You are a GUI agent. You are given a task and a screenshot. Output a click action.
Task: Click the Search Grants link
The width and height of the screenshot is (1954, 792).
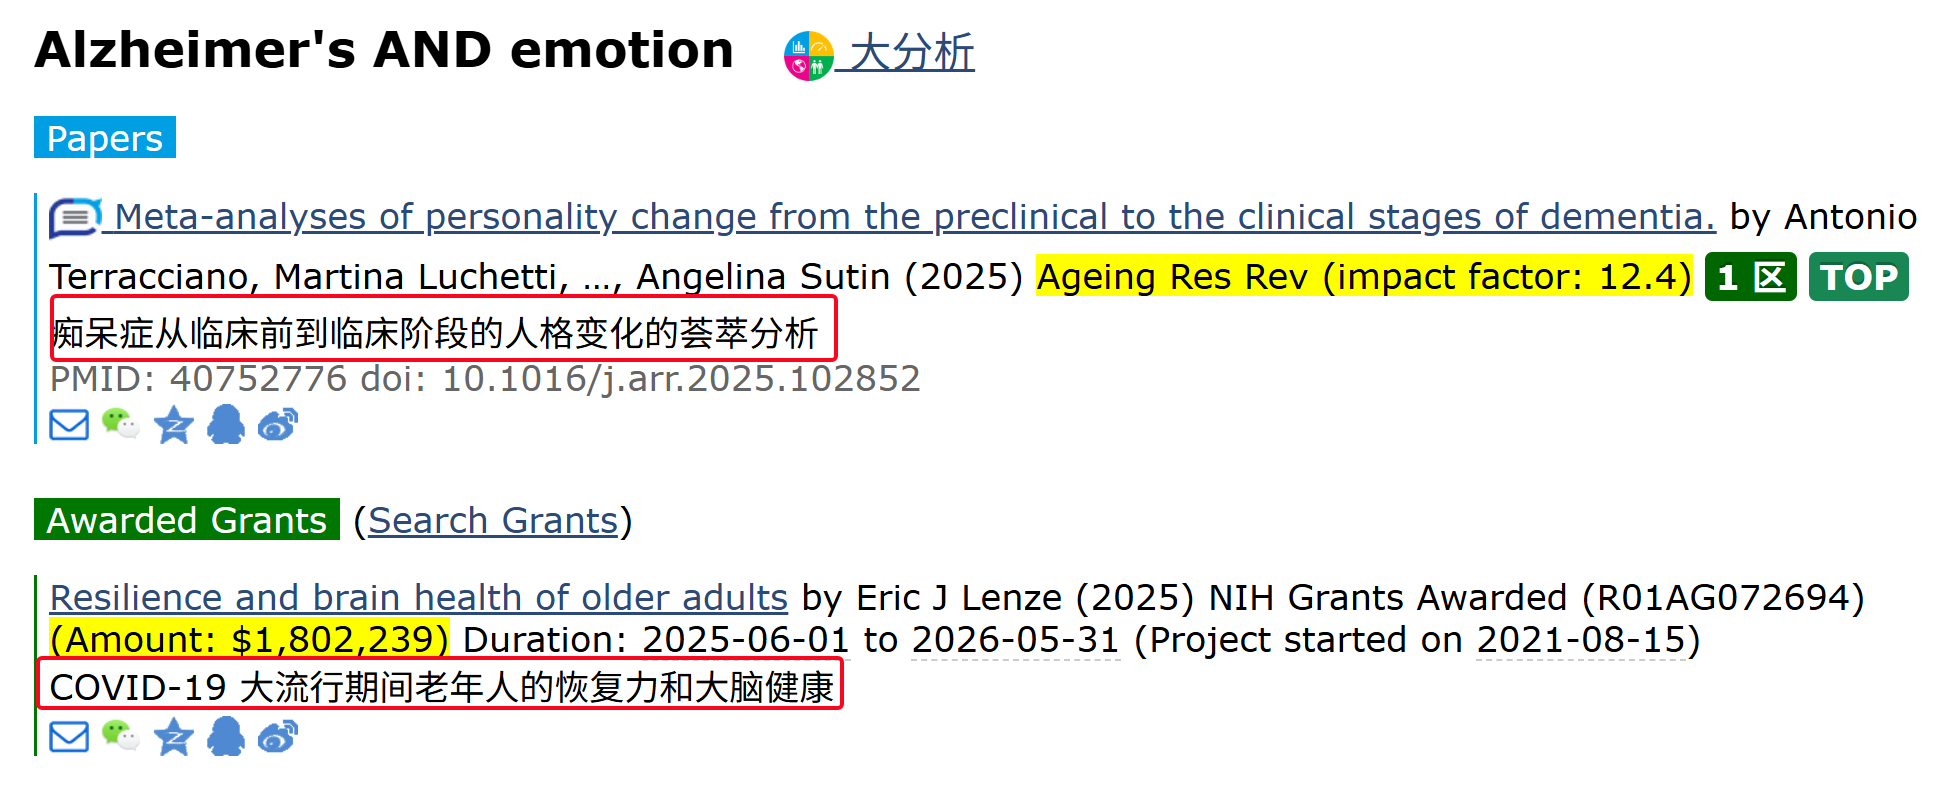[493, 521]
